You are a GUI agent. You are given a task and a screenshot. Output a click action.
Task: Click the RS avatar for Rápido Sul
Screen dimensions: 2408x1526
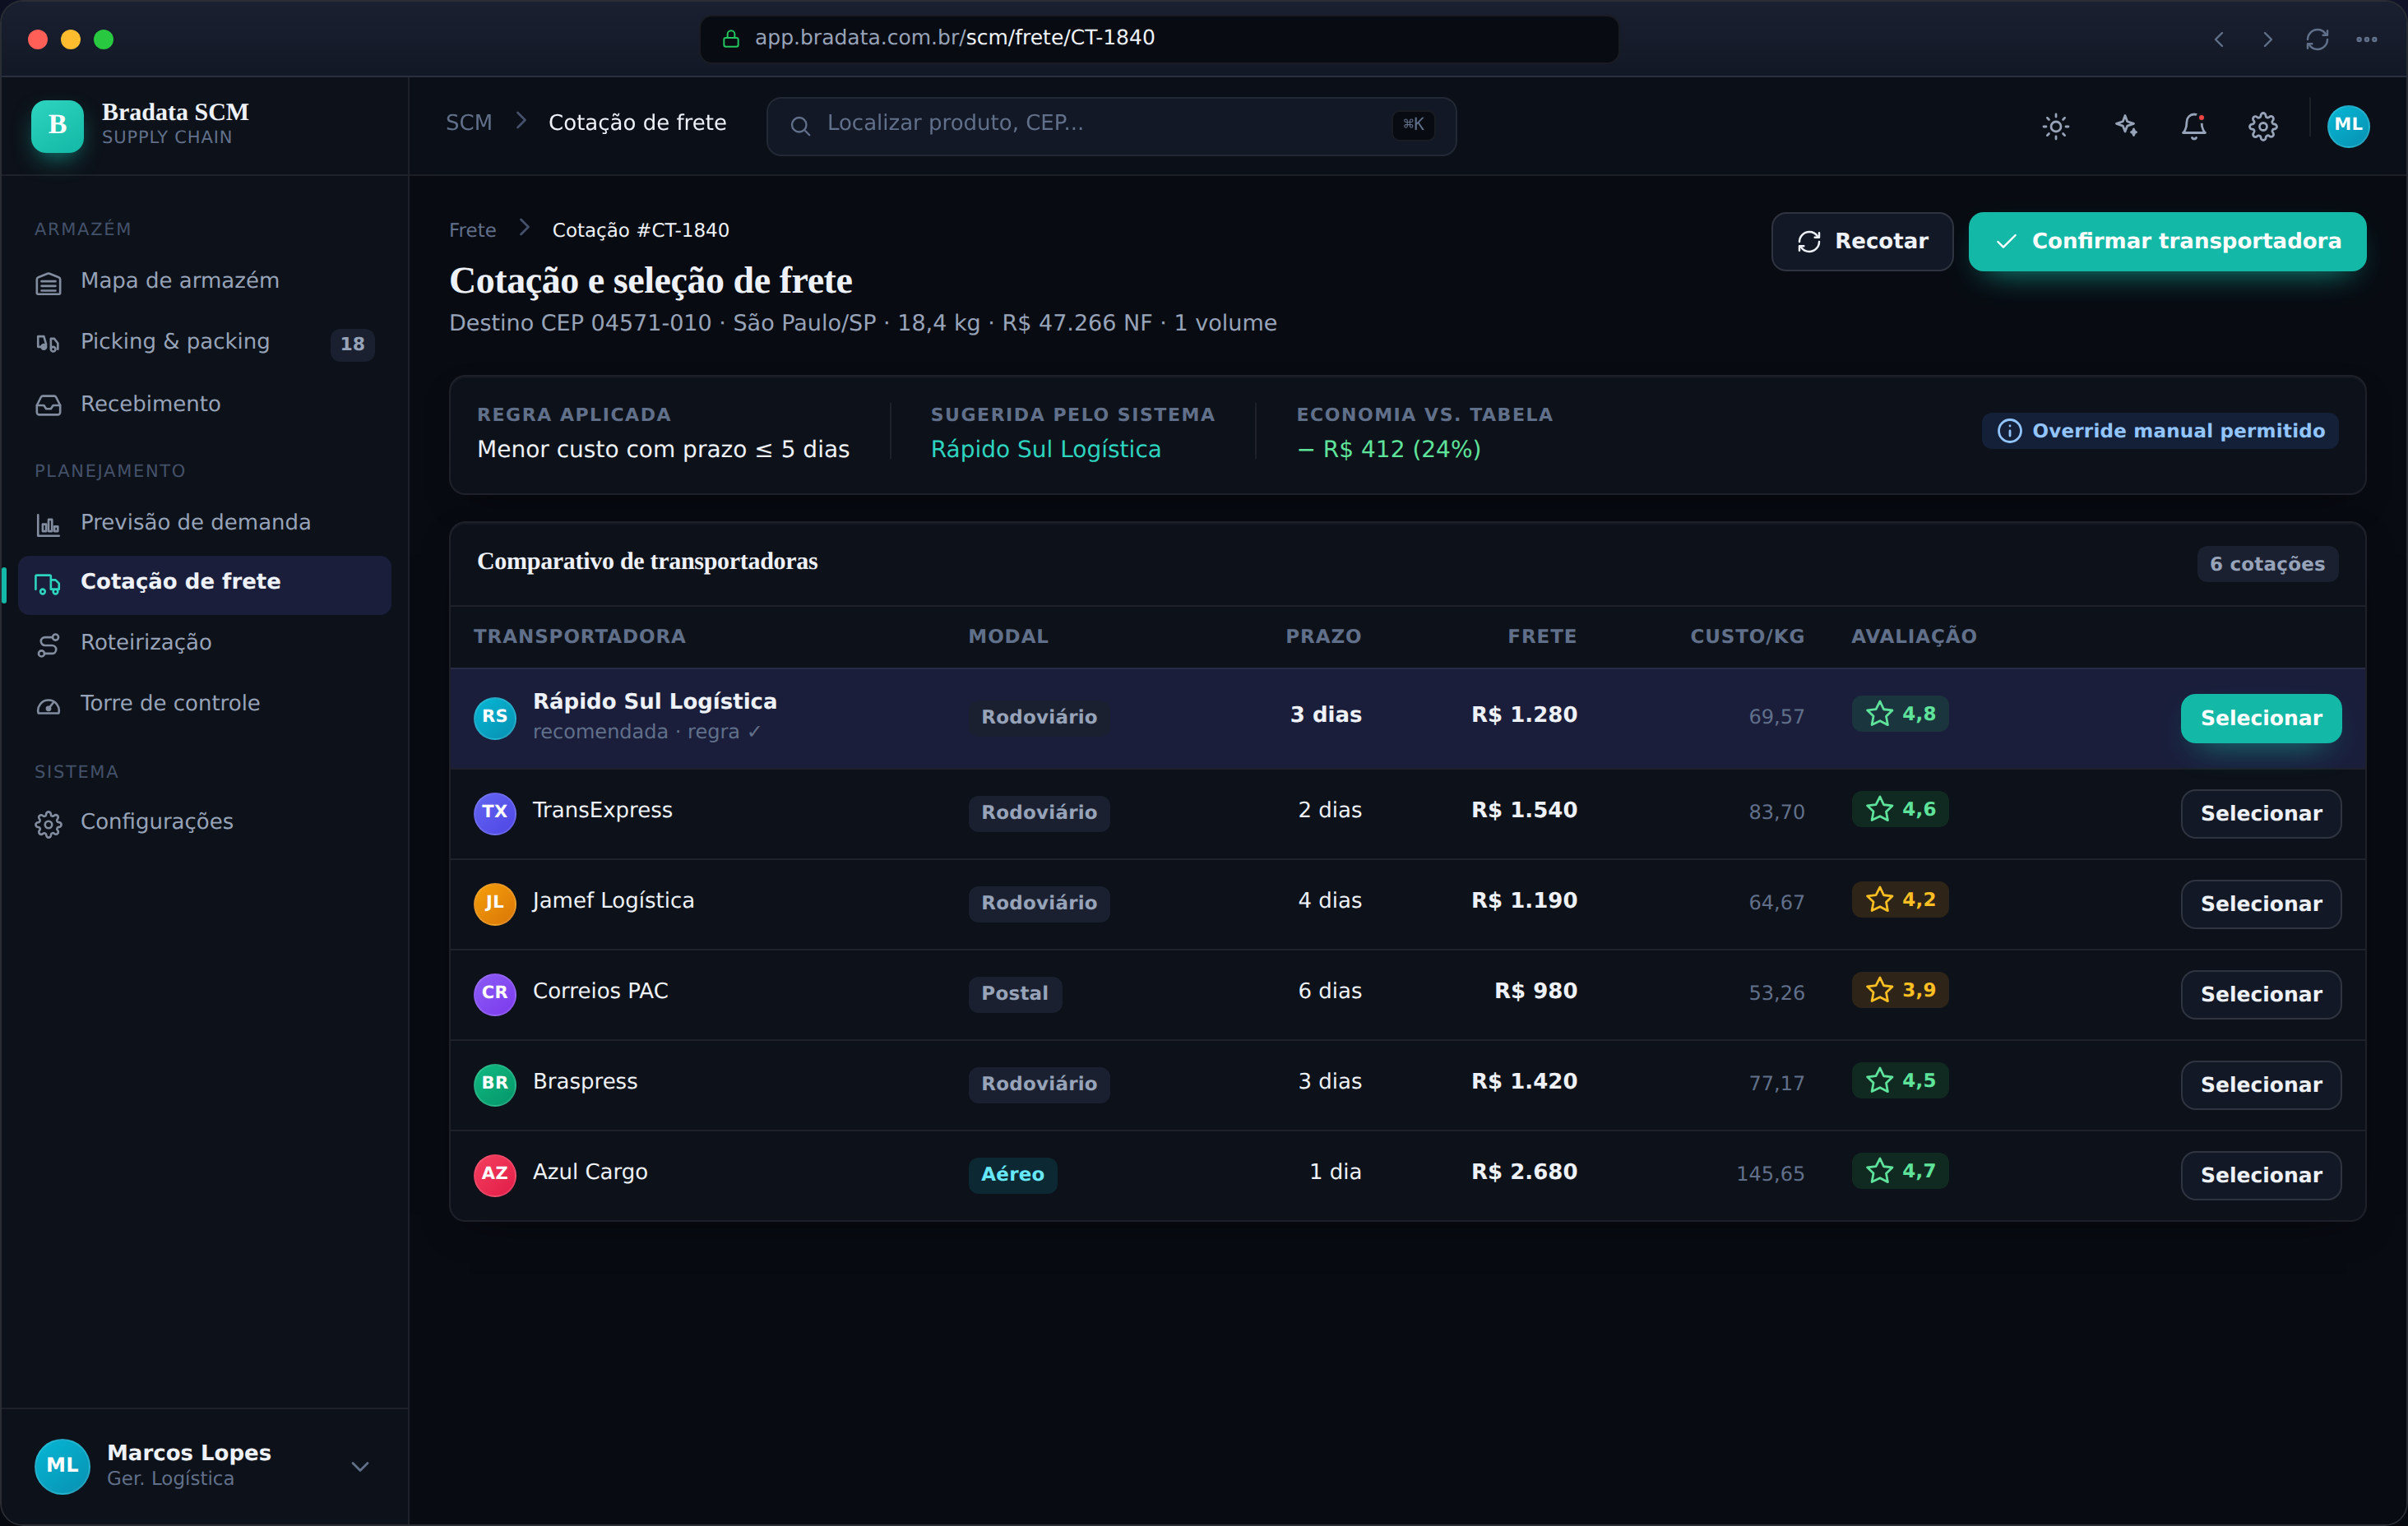click(494, 717)
